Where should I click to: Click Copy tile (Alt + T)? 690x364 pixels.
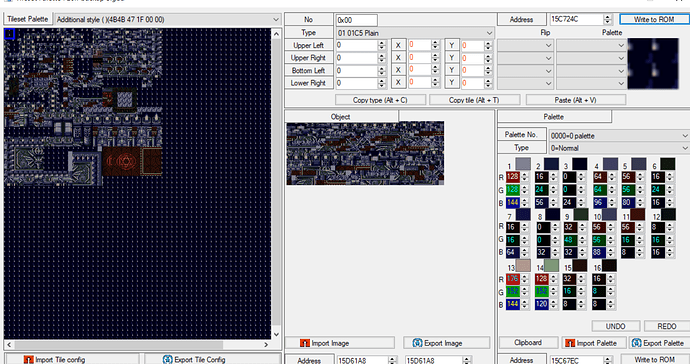474,100
